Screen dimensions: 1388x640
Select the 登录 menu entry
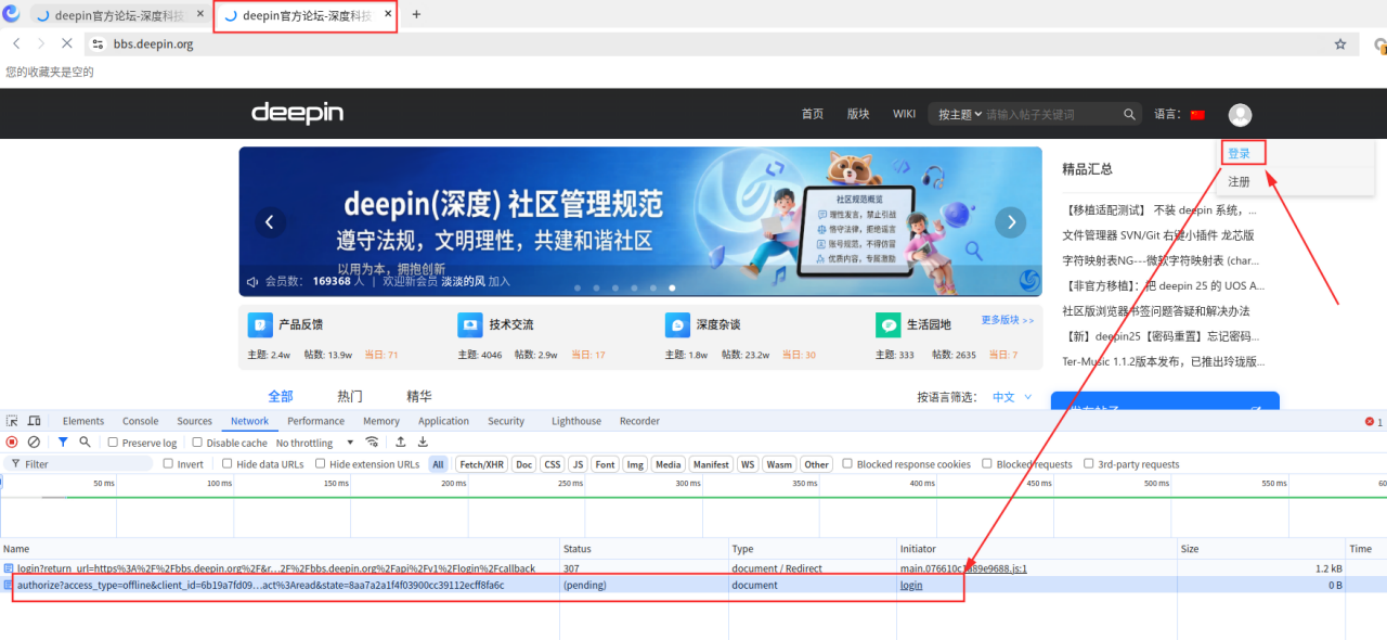click(1239, 153)
